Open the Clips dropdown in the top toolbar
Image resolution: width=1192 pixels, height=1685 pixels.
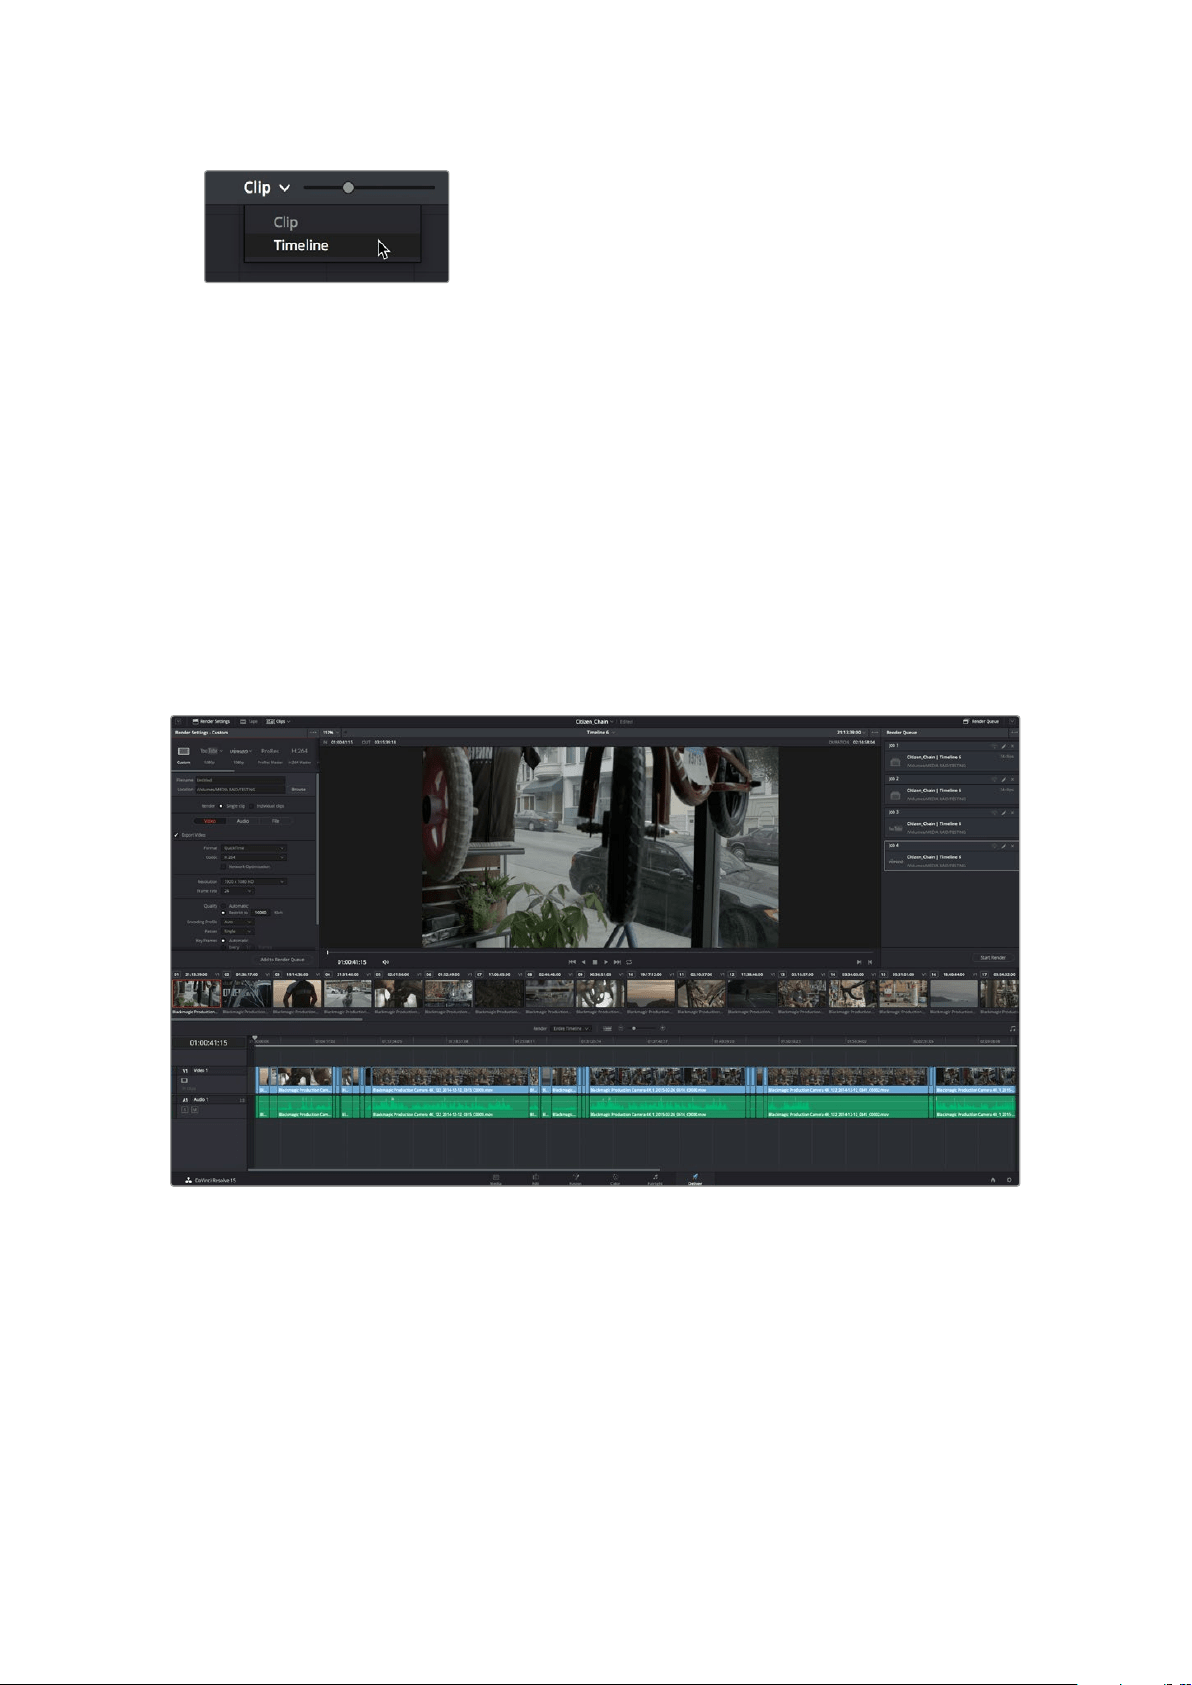click(x=277, y=721)
